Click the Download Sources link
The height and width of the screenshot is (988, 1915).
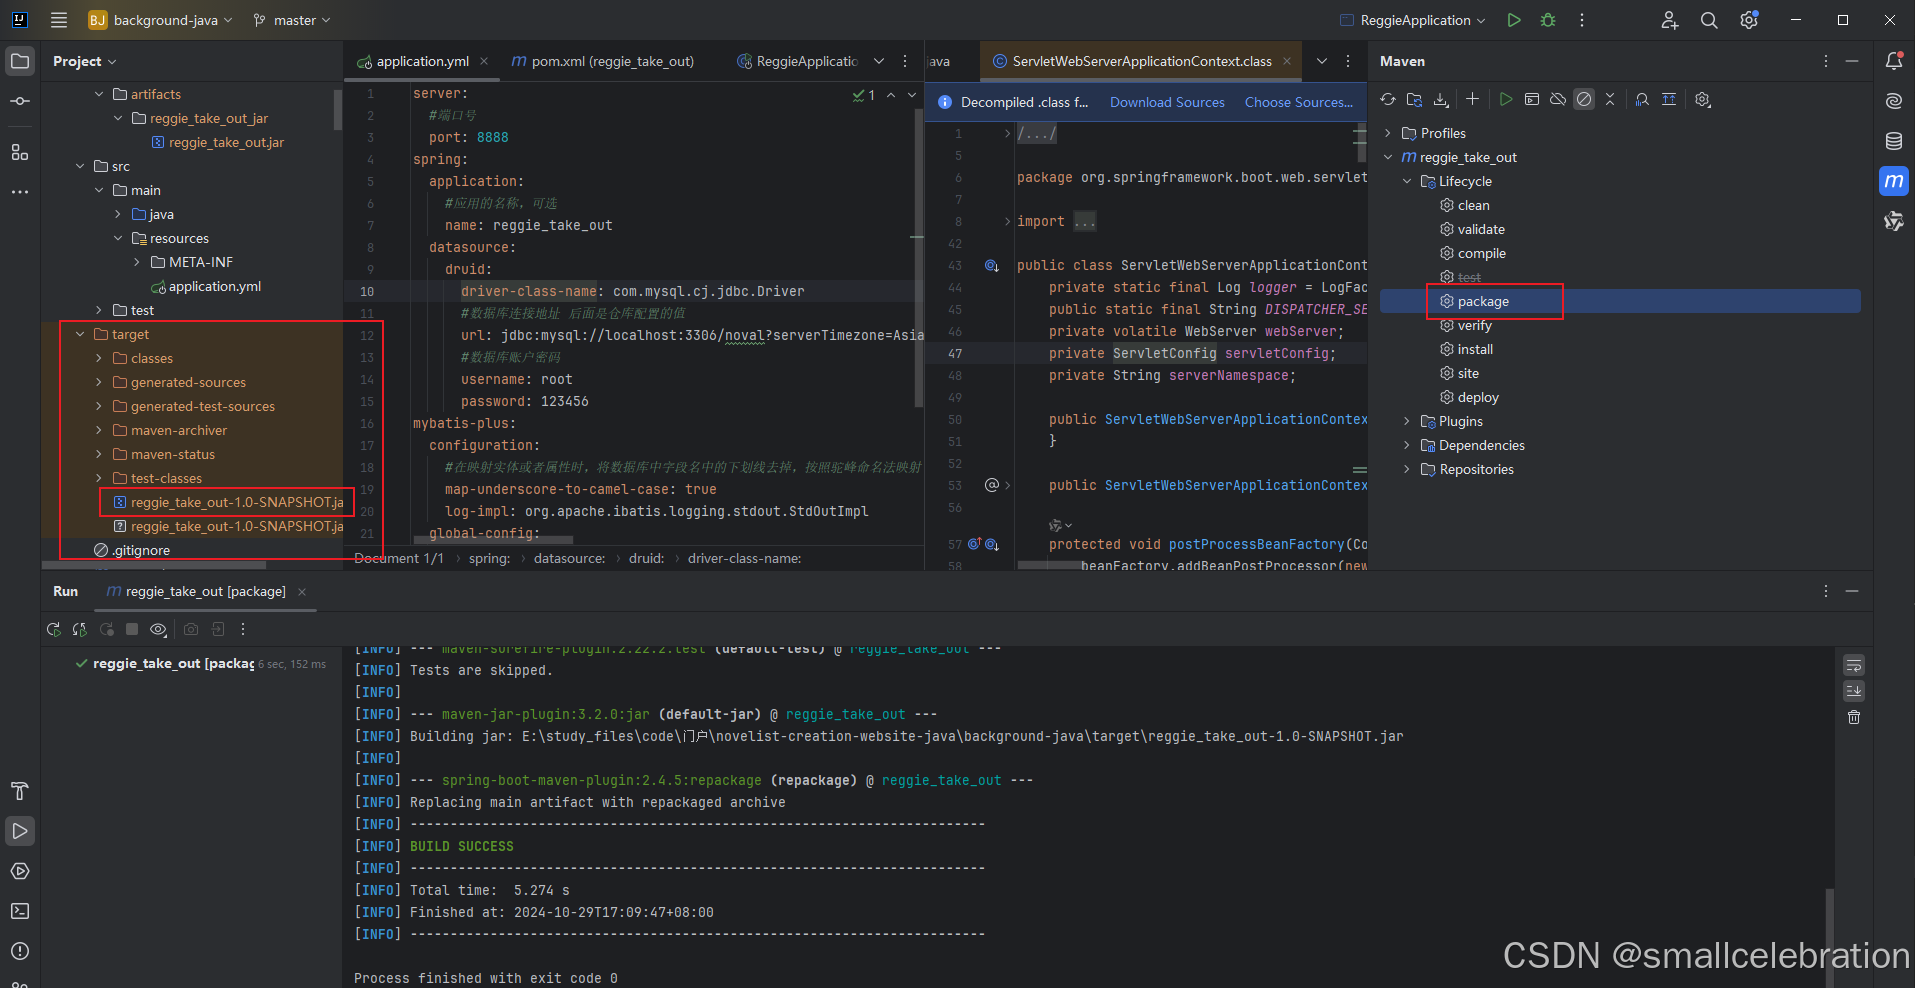pyautogui.click(x=1166, y=101)
